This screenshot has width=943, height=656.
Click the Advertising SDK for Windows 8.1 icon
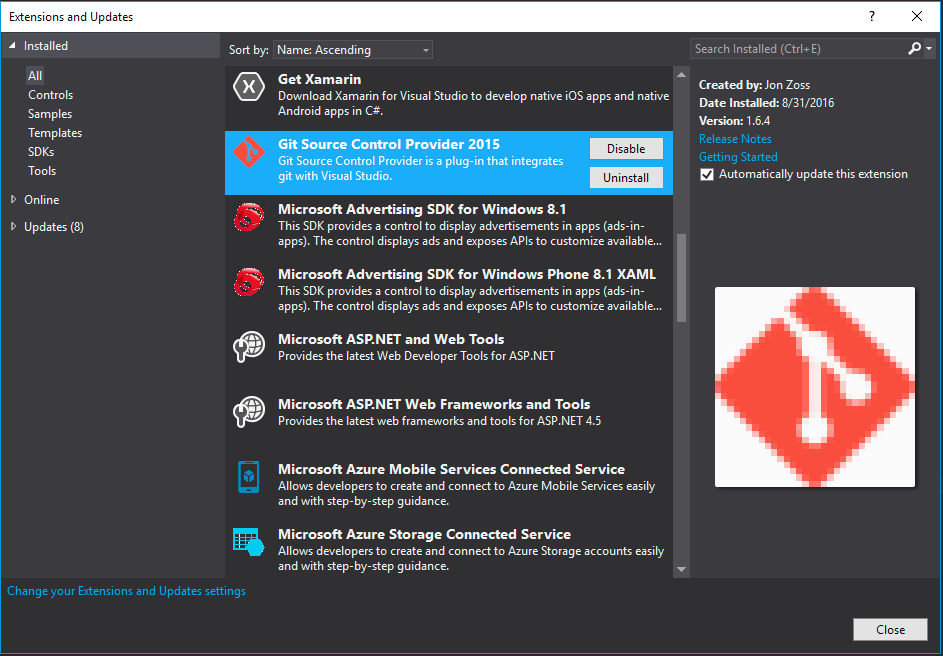(248, 216)
